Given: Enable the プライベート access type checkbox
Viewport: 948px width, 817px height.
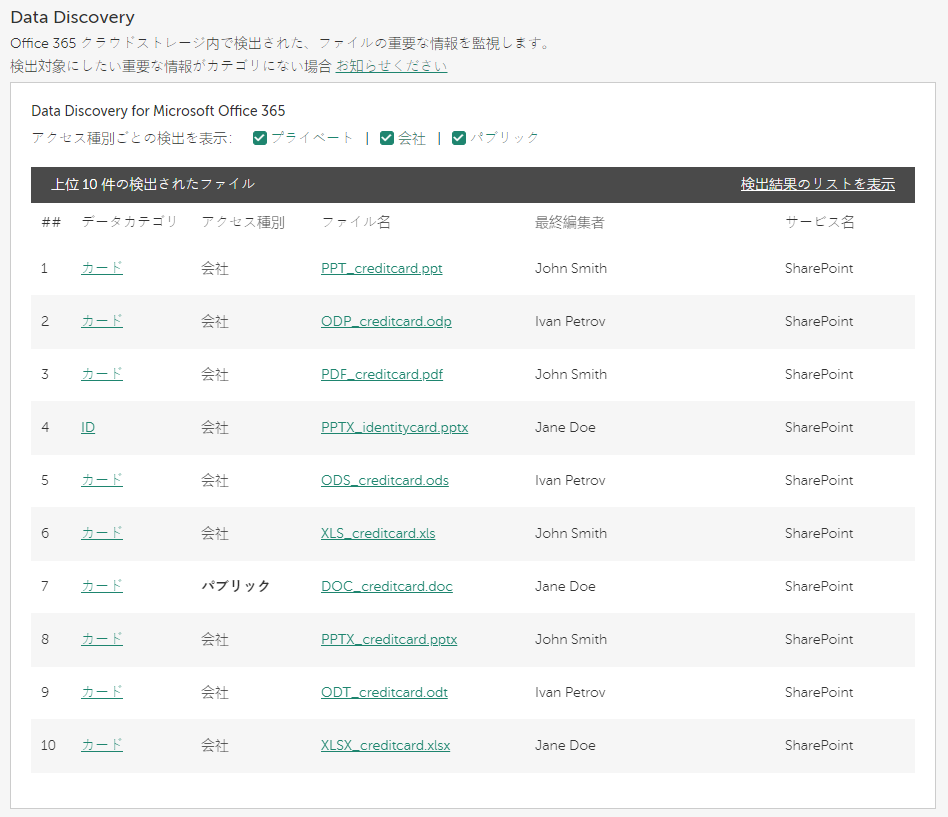Looking at the screenshot, I should pyautogui.click(x=260, y=137).
